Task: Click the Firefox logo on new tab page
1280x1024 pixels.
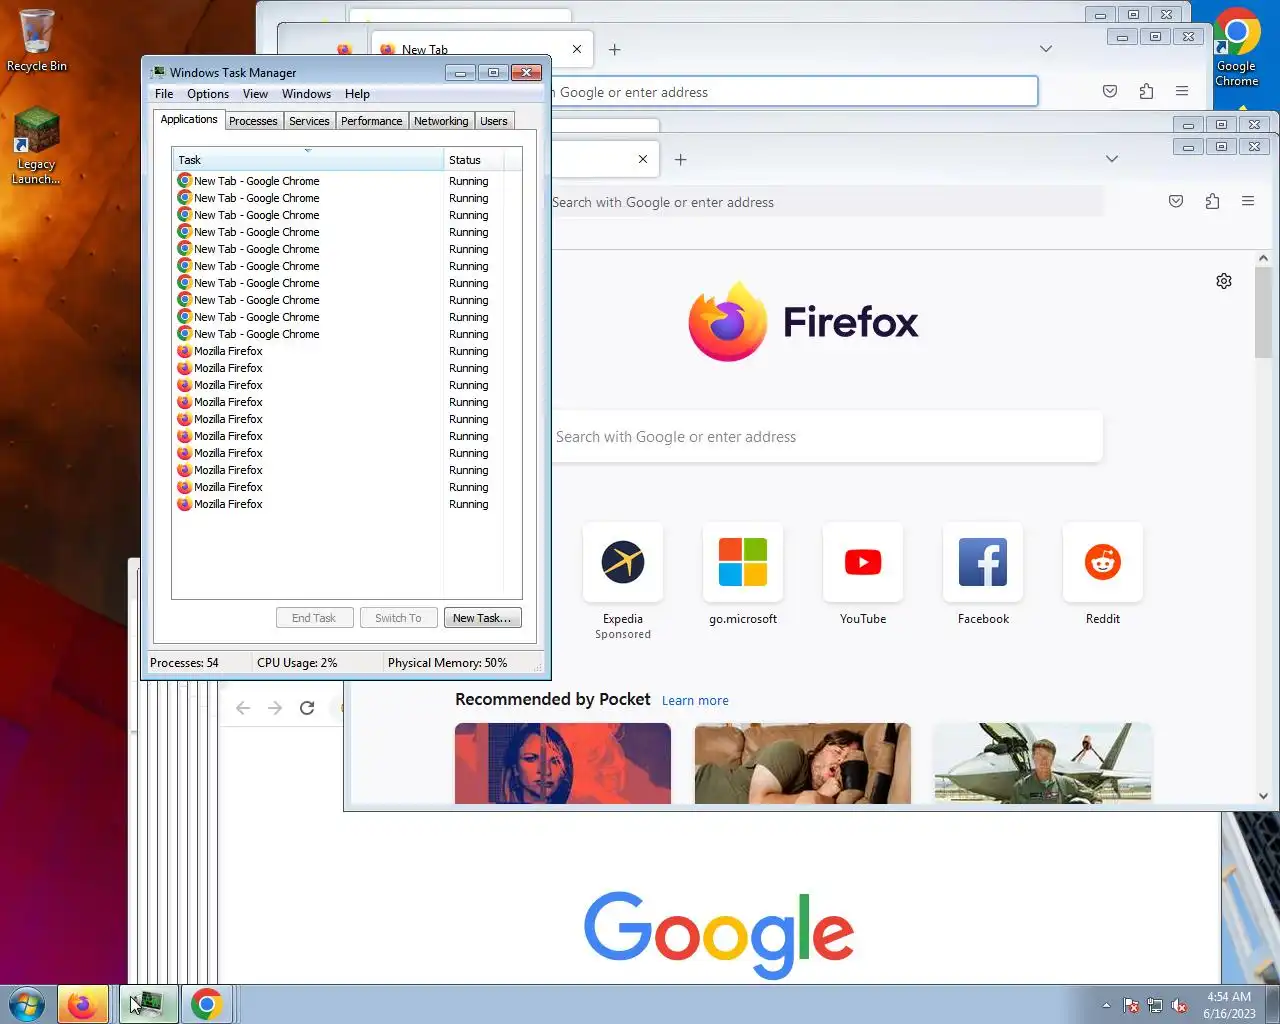Action: point(803,322)
